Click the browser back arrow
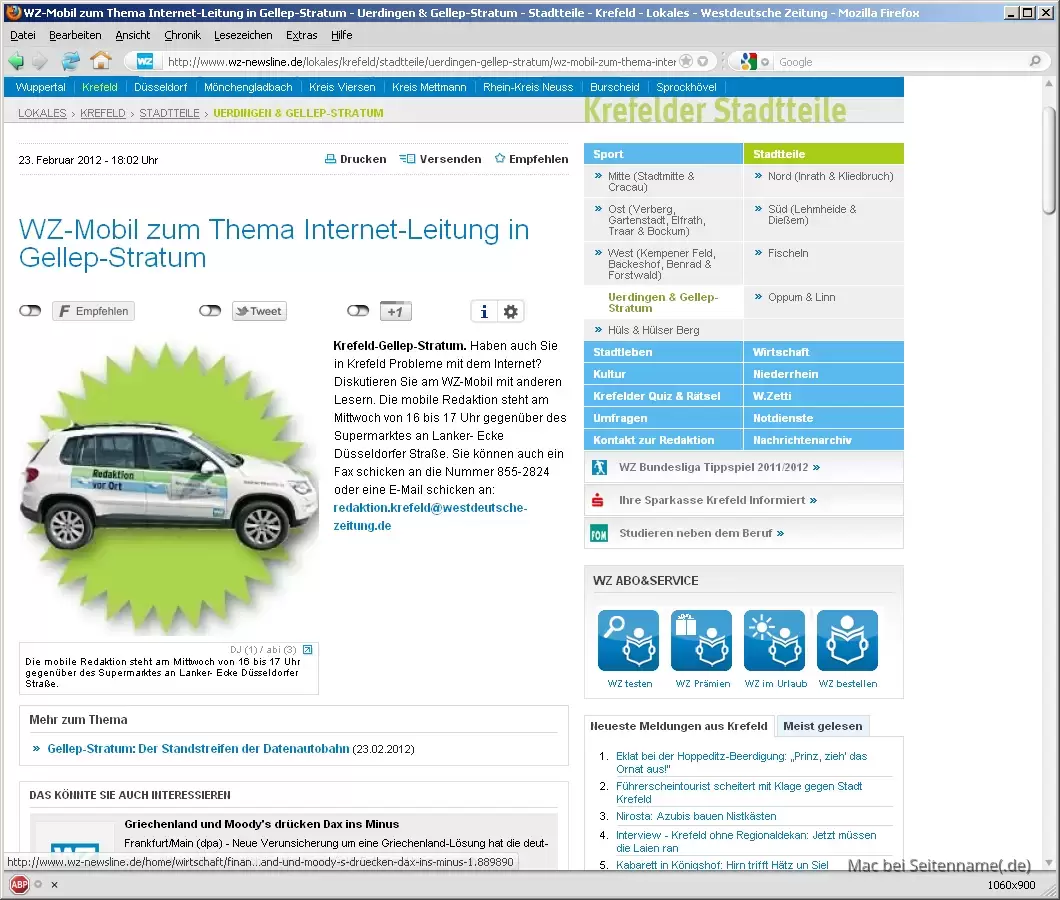 tap(17, 61)
